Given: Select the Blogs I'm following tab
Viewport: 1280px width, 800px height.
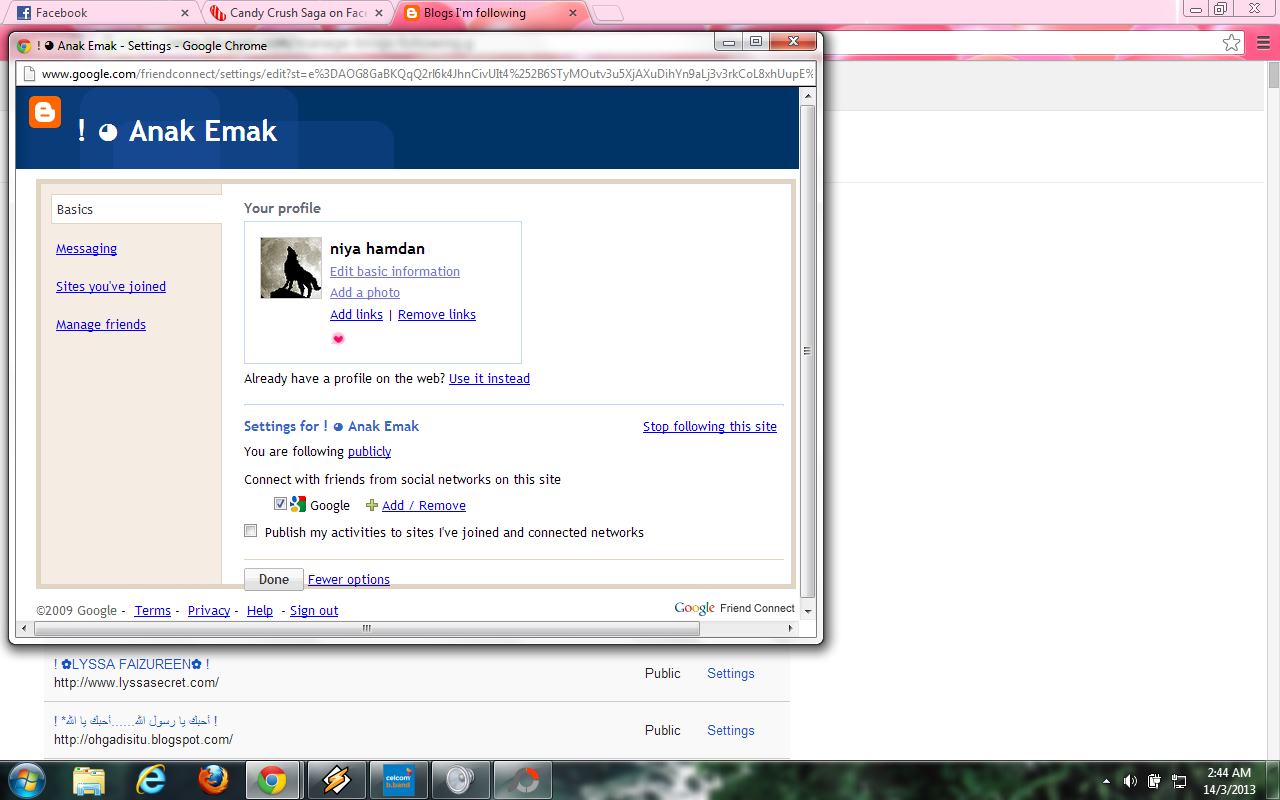Looking at the screenshot, I should click(x=489, y=13).
